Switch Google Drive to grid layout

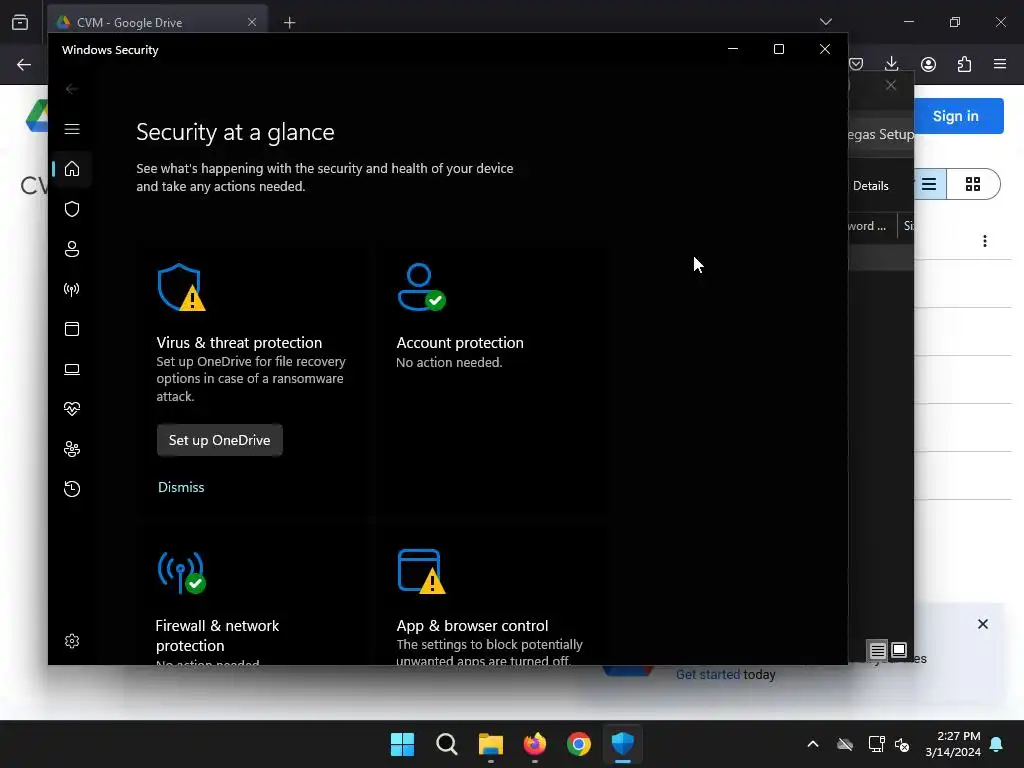click(x=973, y=185)
